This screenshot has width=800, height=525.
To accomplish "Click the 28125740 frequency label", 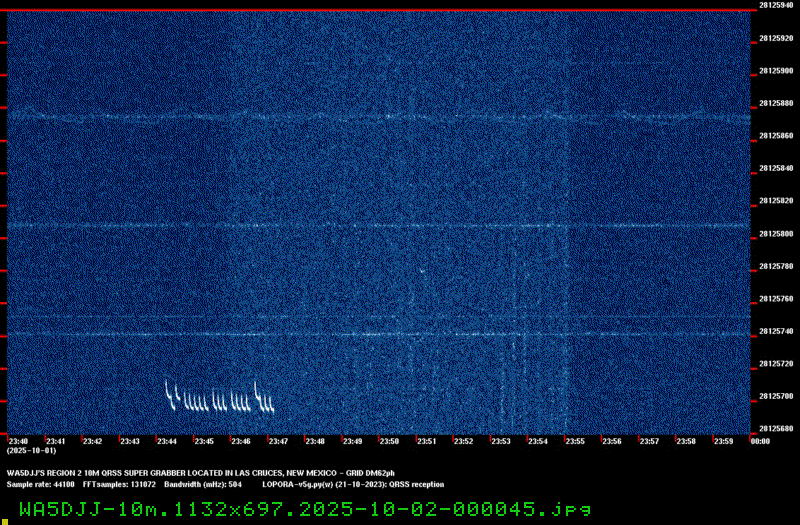I will pyautogui.click(x=776, y=332).
